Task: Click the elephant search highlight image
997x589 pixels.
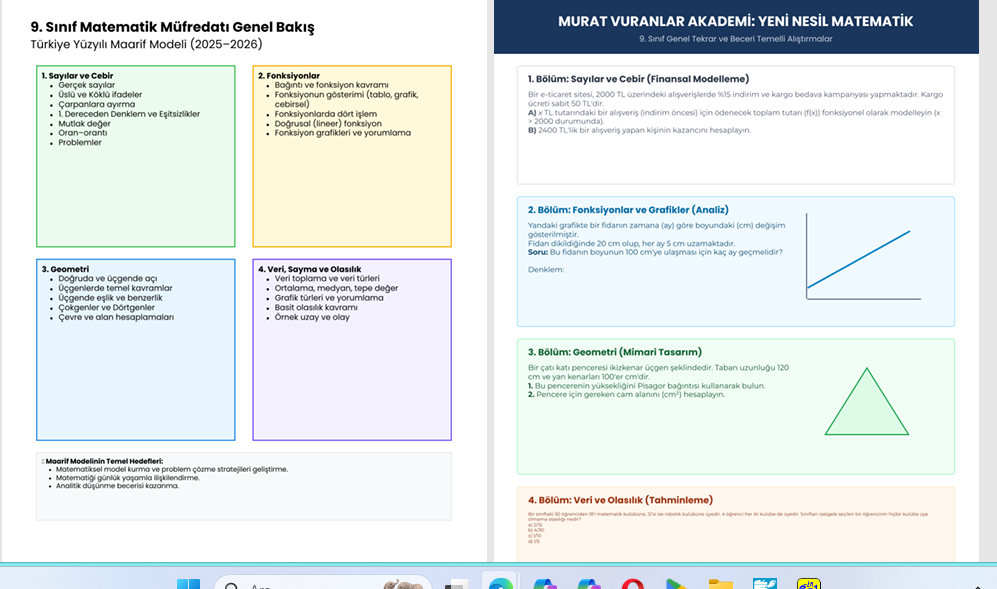Action: (402, 584)
